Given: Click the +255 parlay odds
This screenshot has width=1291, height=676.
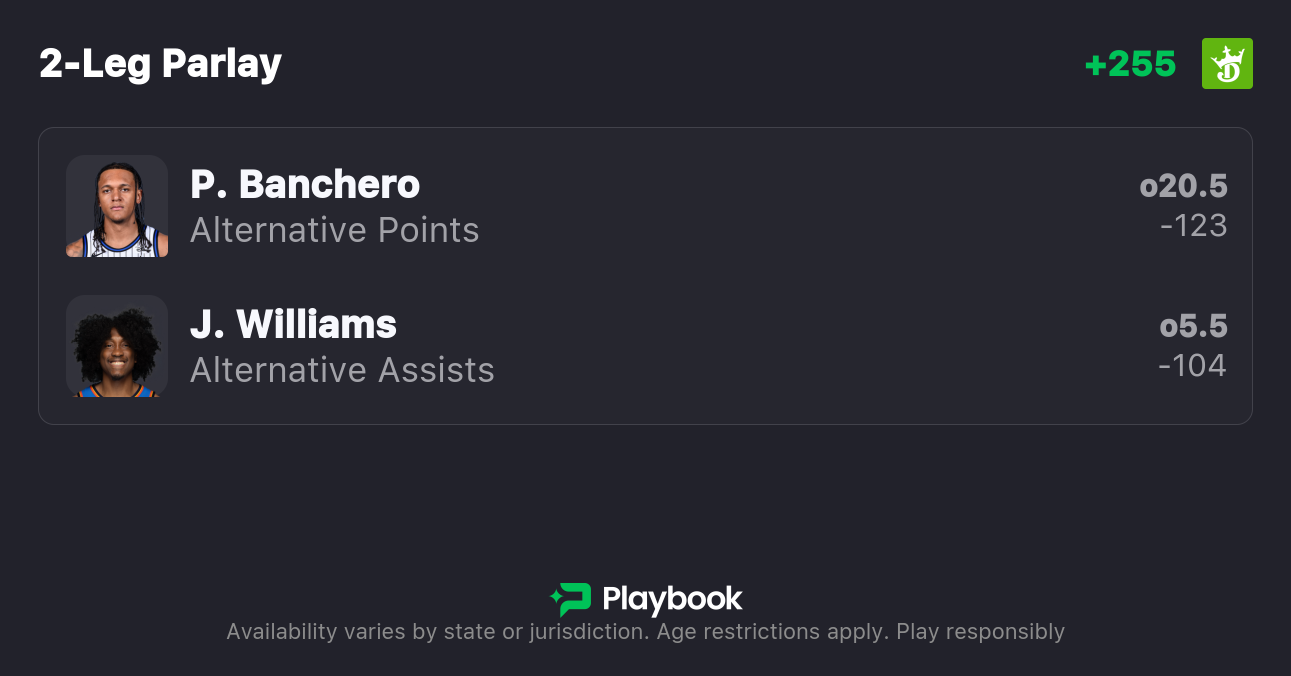Looking at the screenshot, I should [1130, 64].
